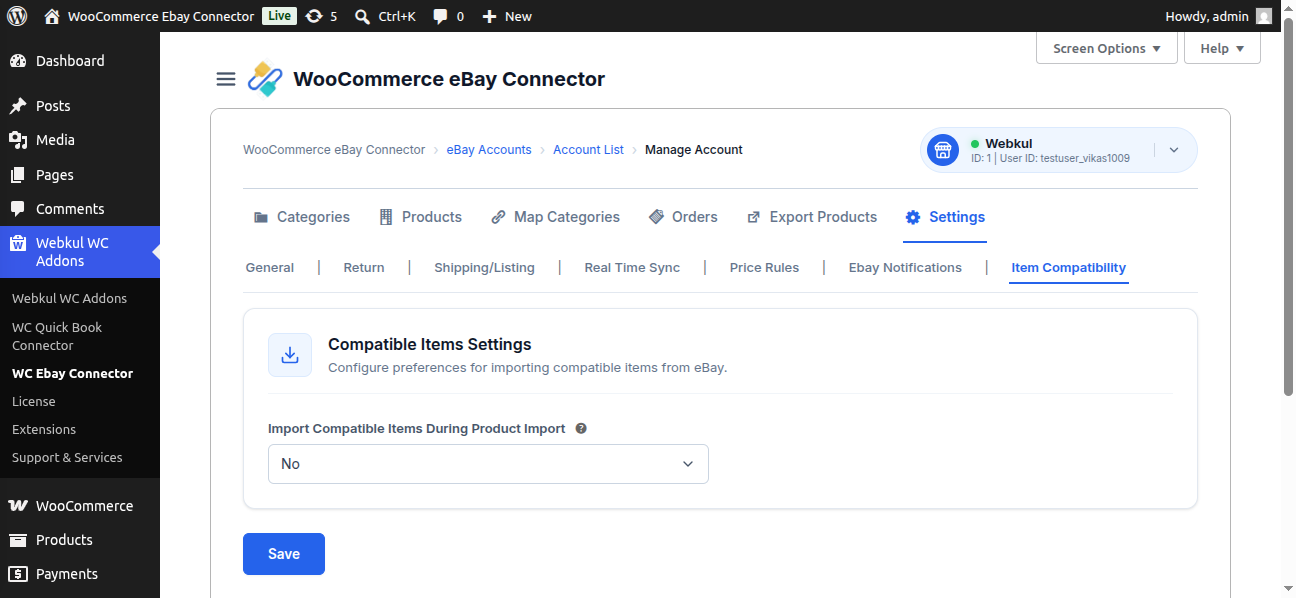Screen dimensions: 1296x598
Task: Open search with the magnifier icon
Action: (x=362, y=16)
